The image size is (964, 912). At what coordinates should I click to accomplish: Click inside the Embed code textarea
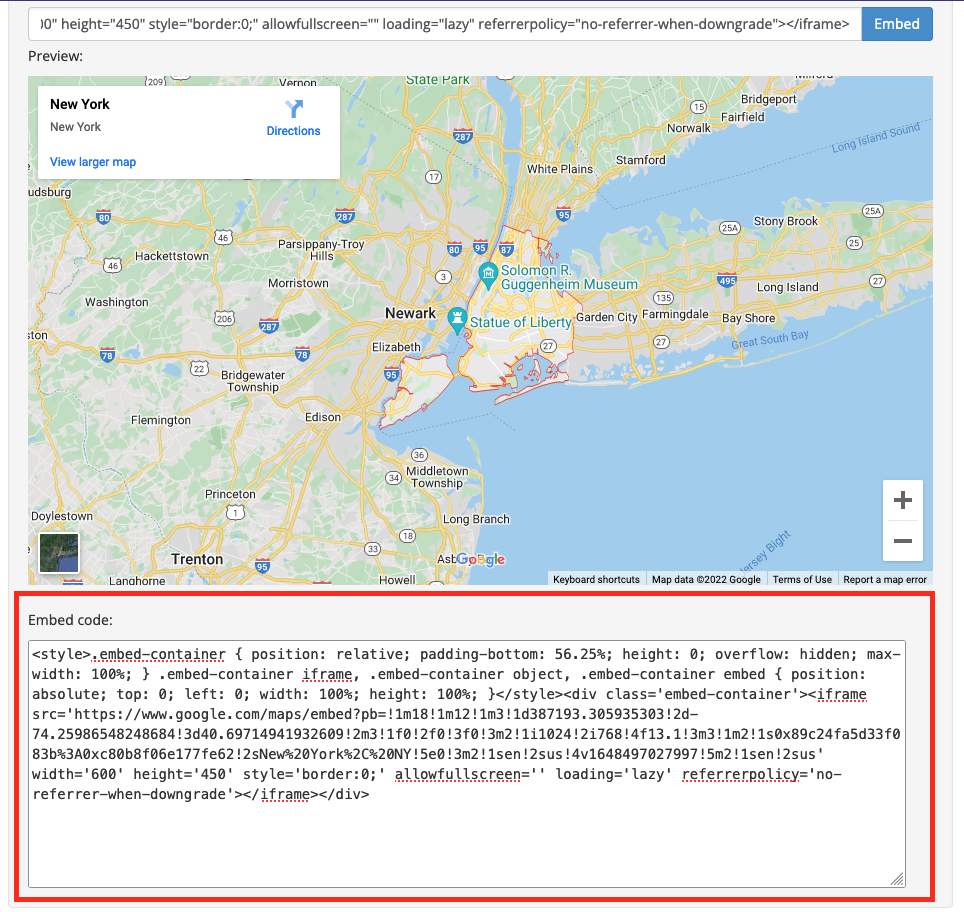(x=467, y=764)
